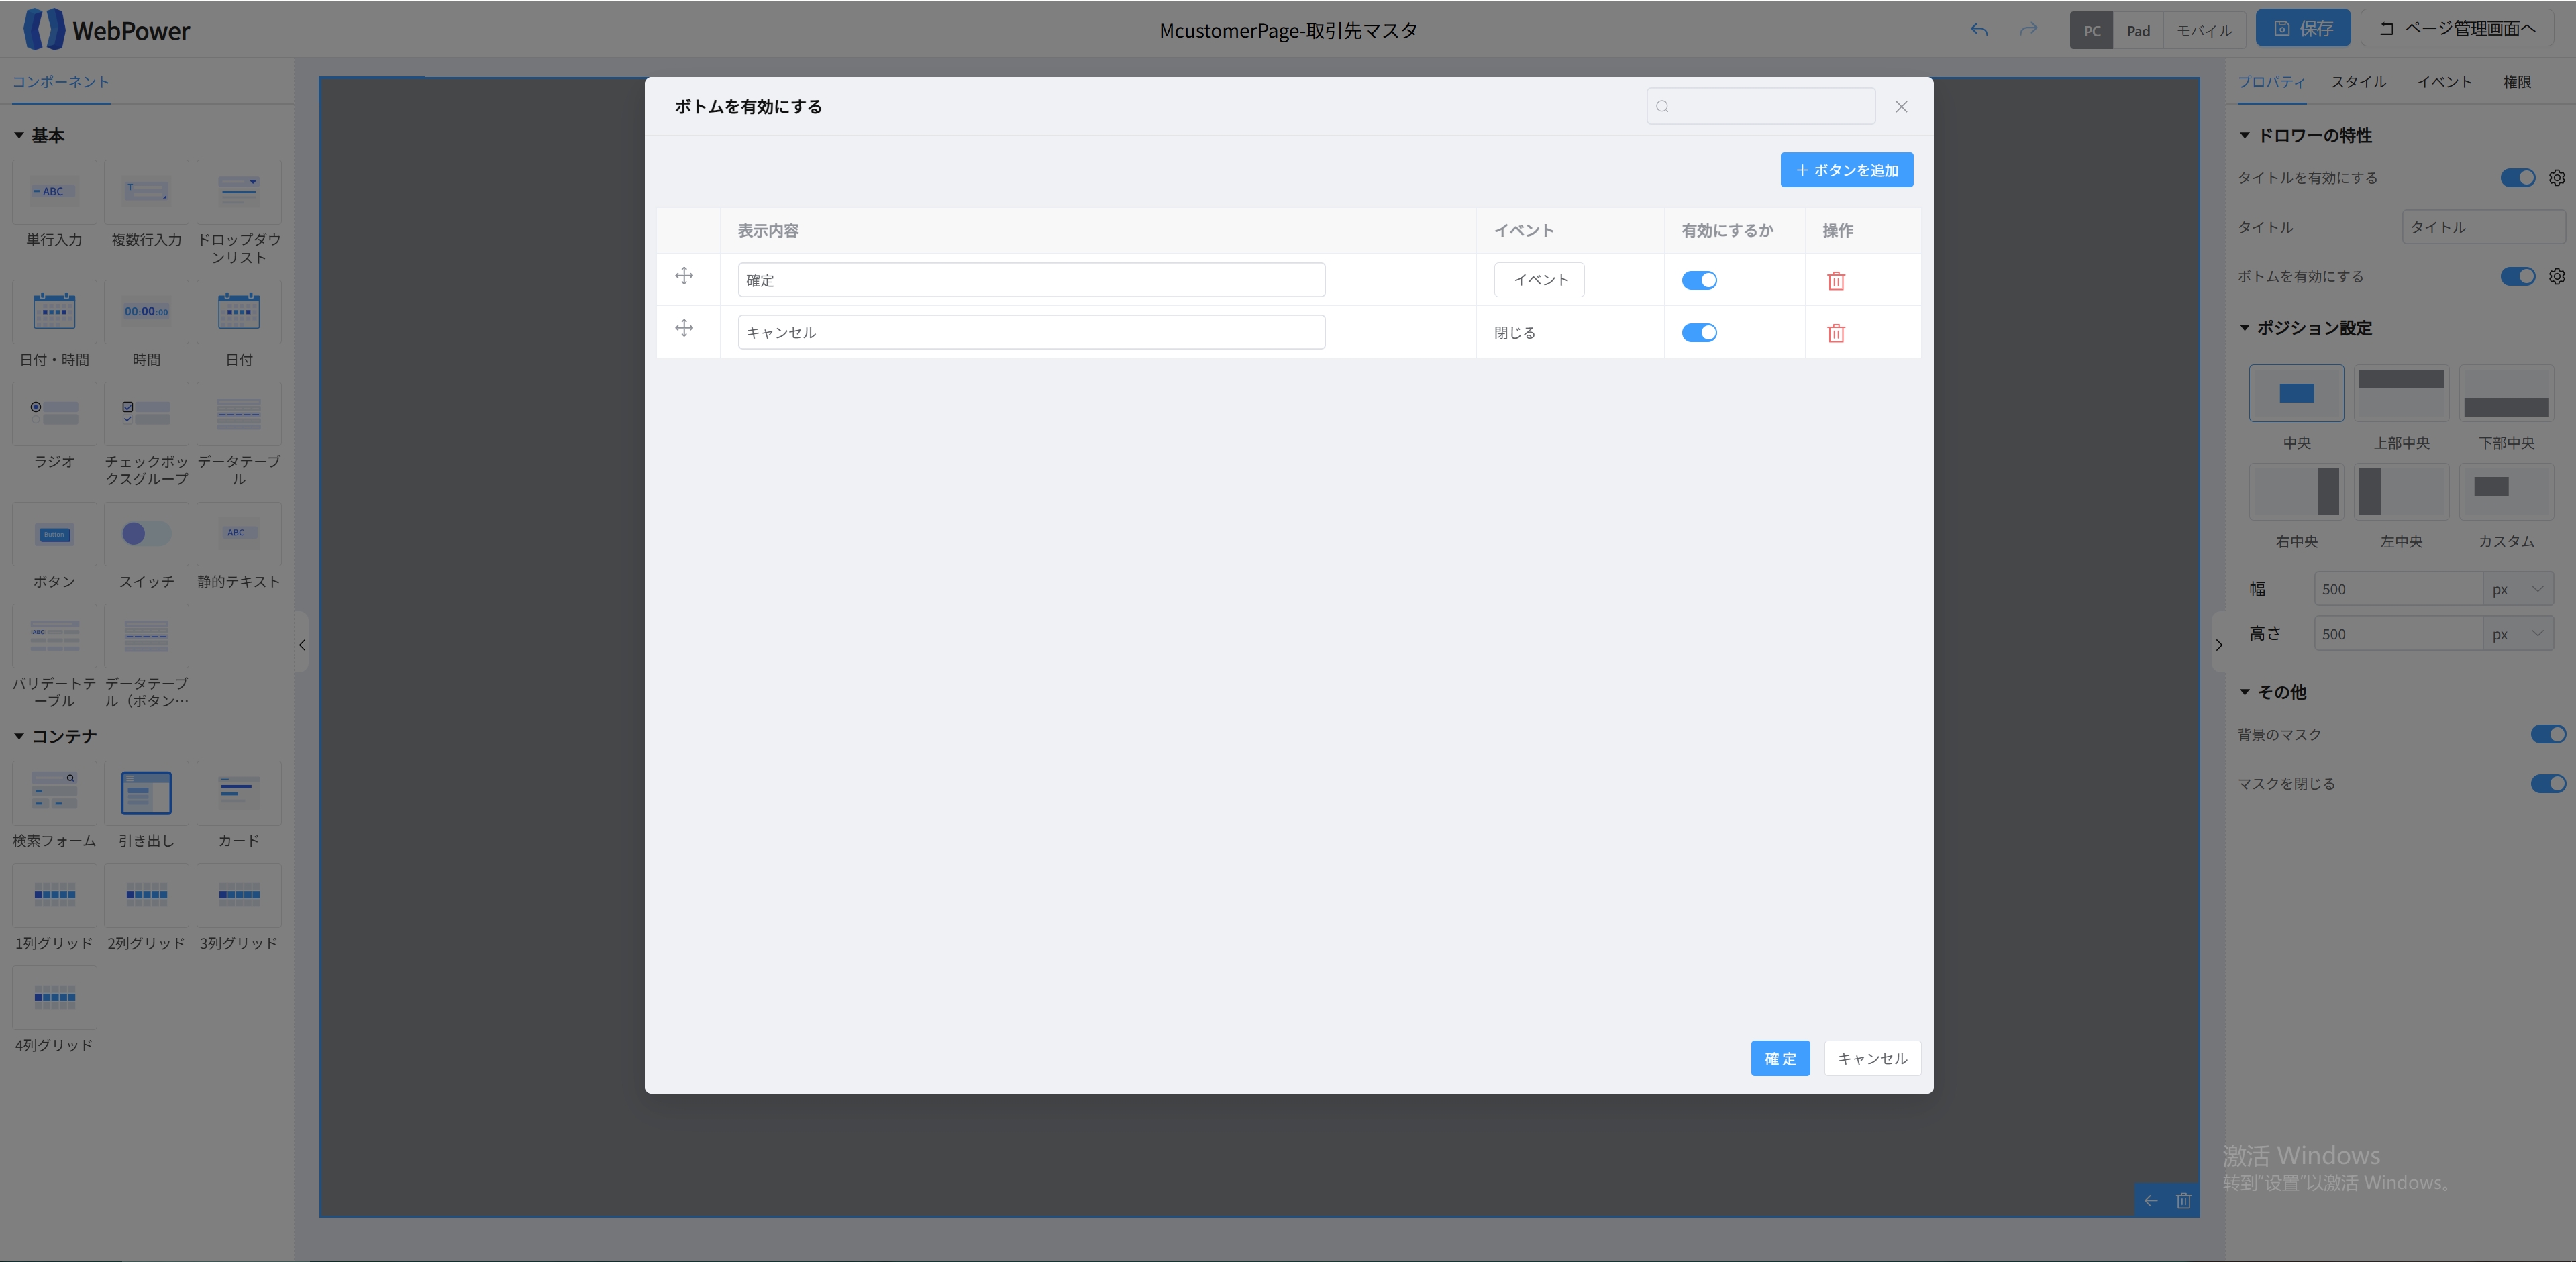
Task: Click イベント button in 確定 row
Action: click(1539, 280)
